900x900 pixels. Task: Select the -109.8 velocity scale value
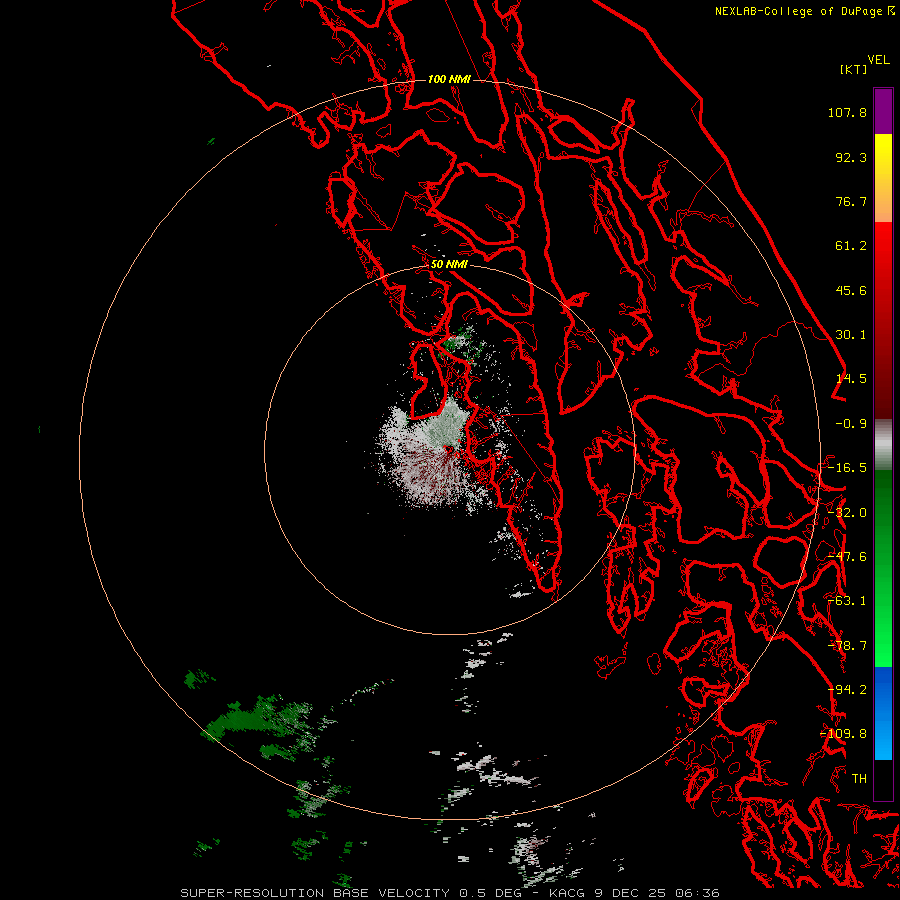click(844, 734)
